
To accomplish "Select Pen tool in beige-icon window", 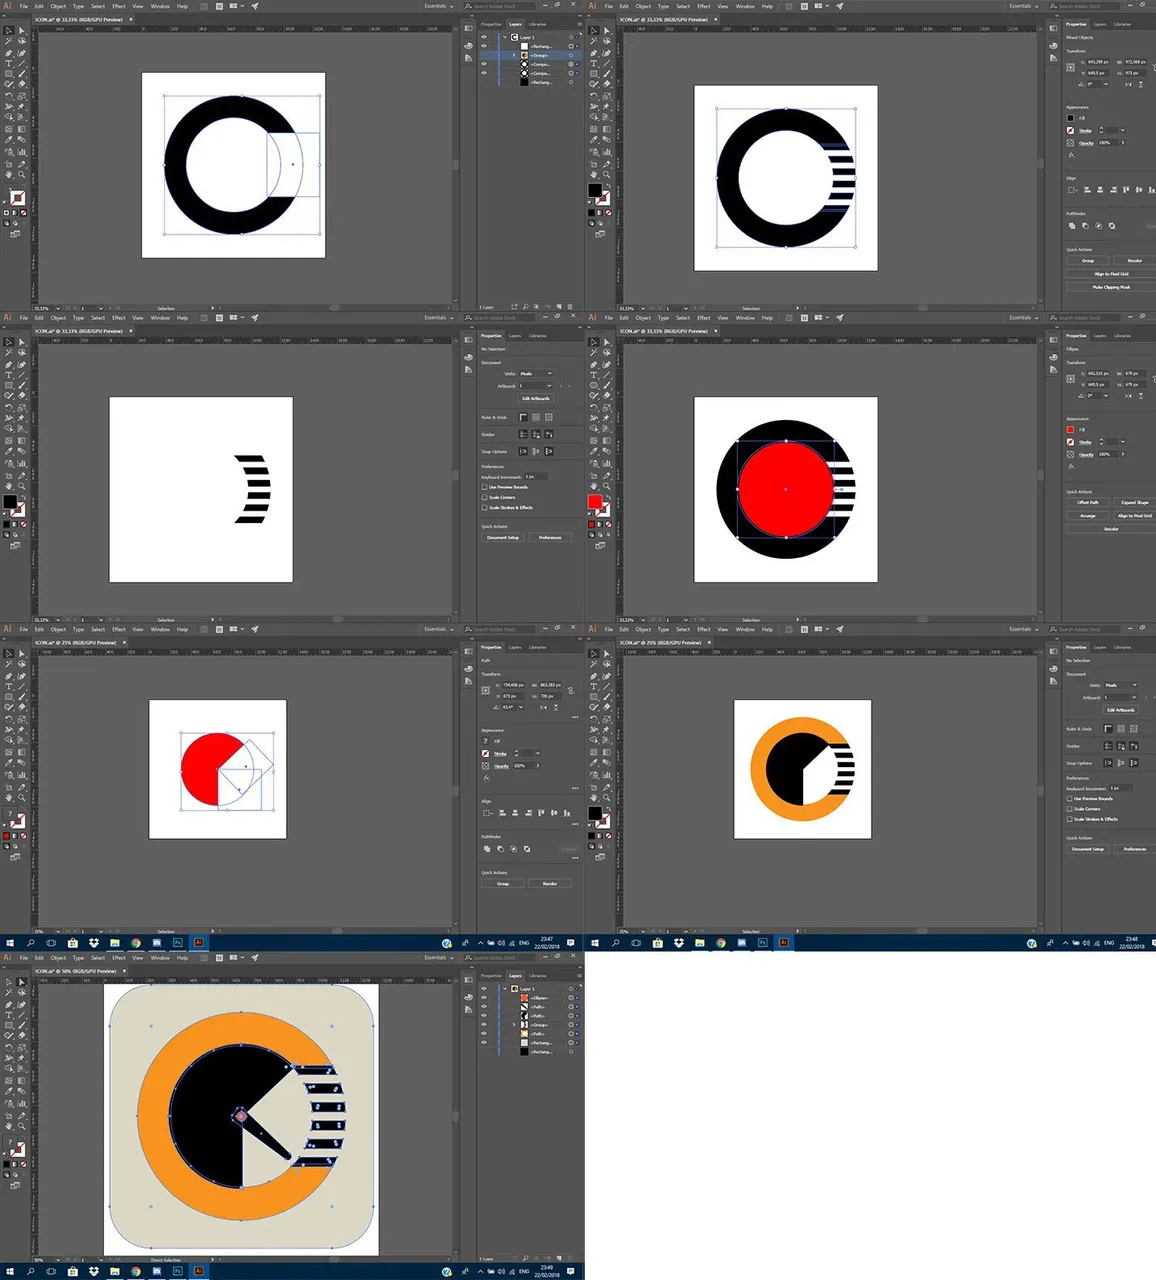I will [x=9, y=1005].
